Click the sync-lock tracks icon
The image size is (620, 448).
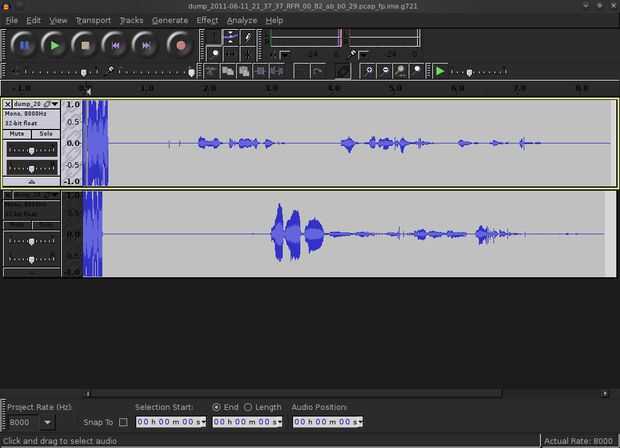pos(342,72)
